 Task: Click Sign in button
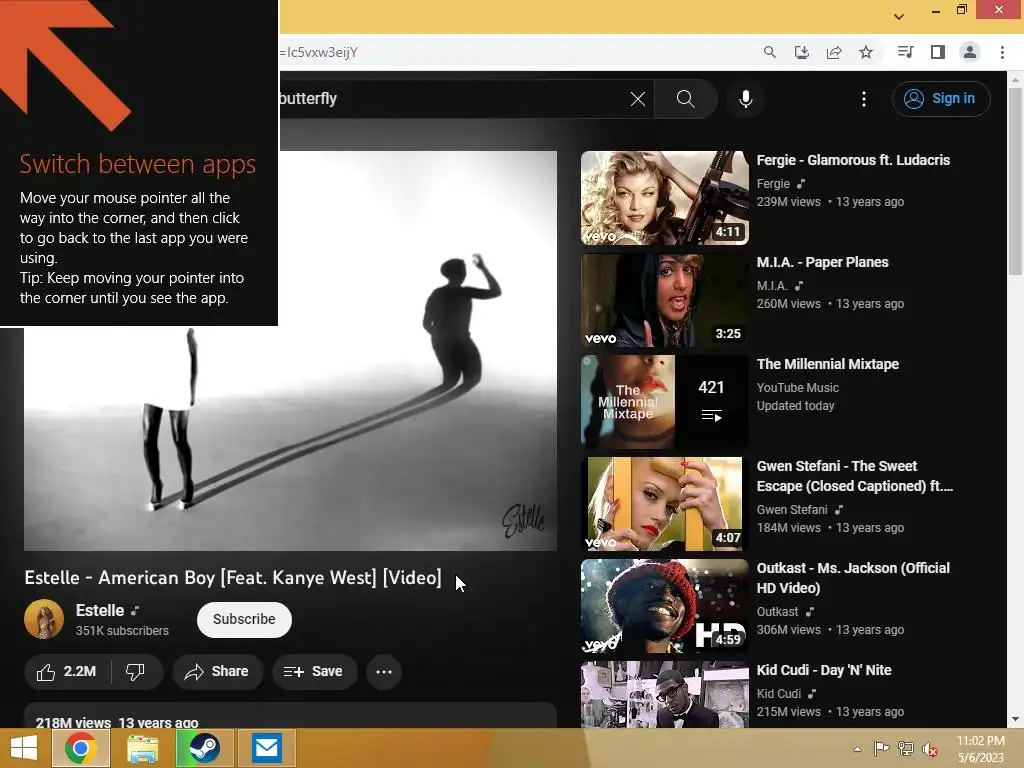coord(940,99)
